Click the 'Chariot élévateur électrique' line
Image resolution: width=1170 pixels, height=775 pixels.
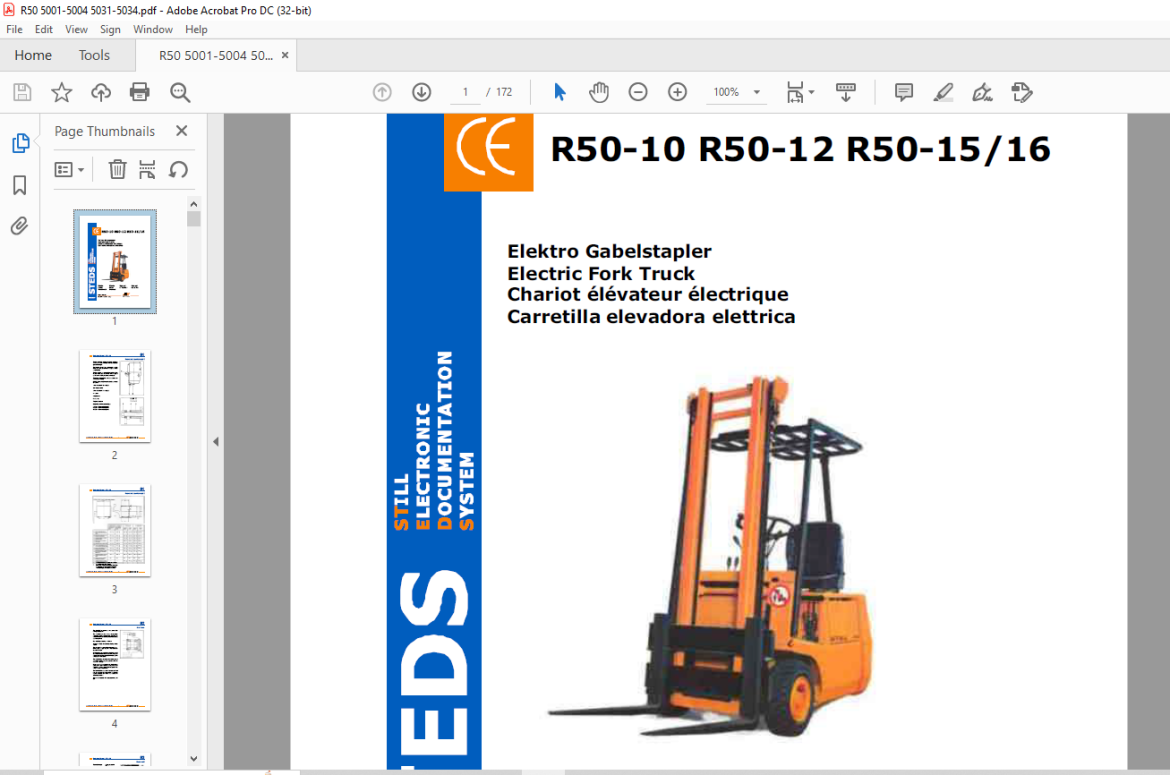coord(648,294)
